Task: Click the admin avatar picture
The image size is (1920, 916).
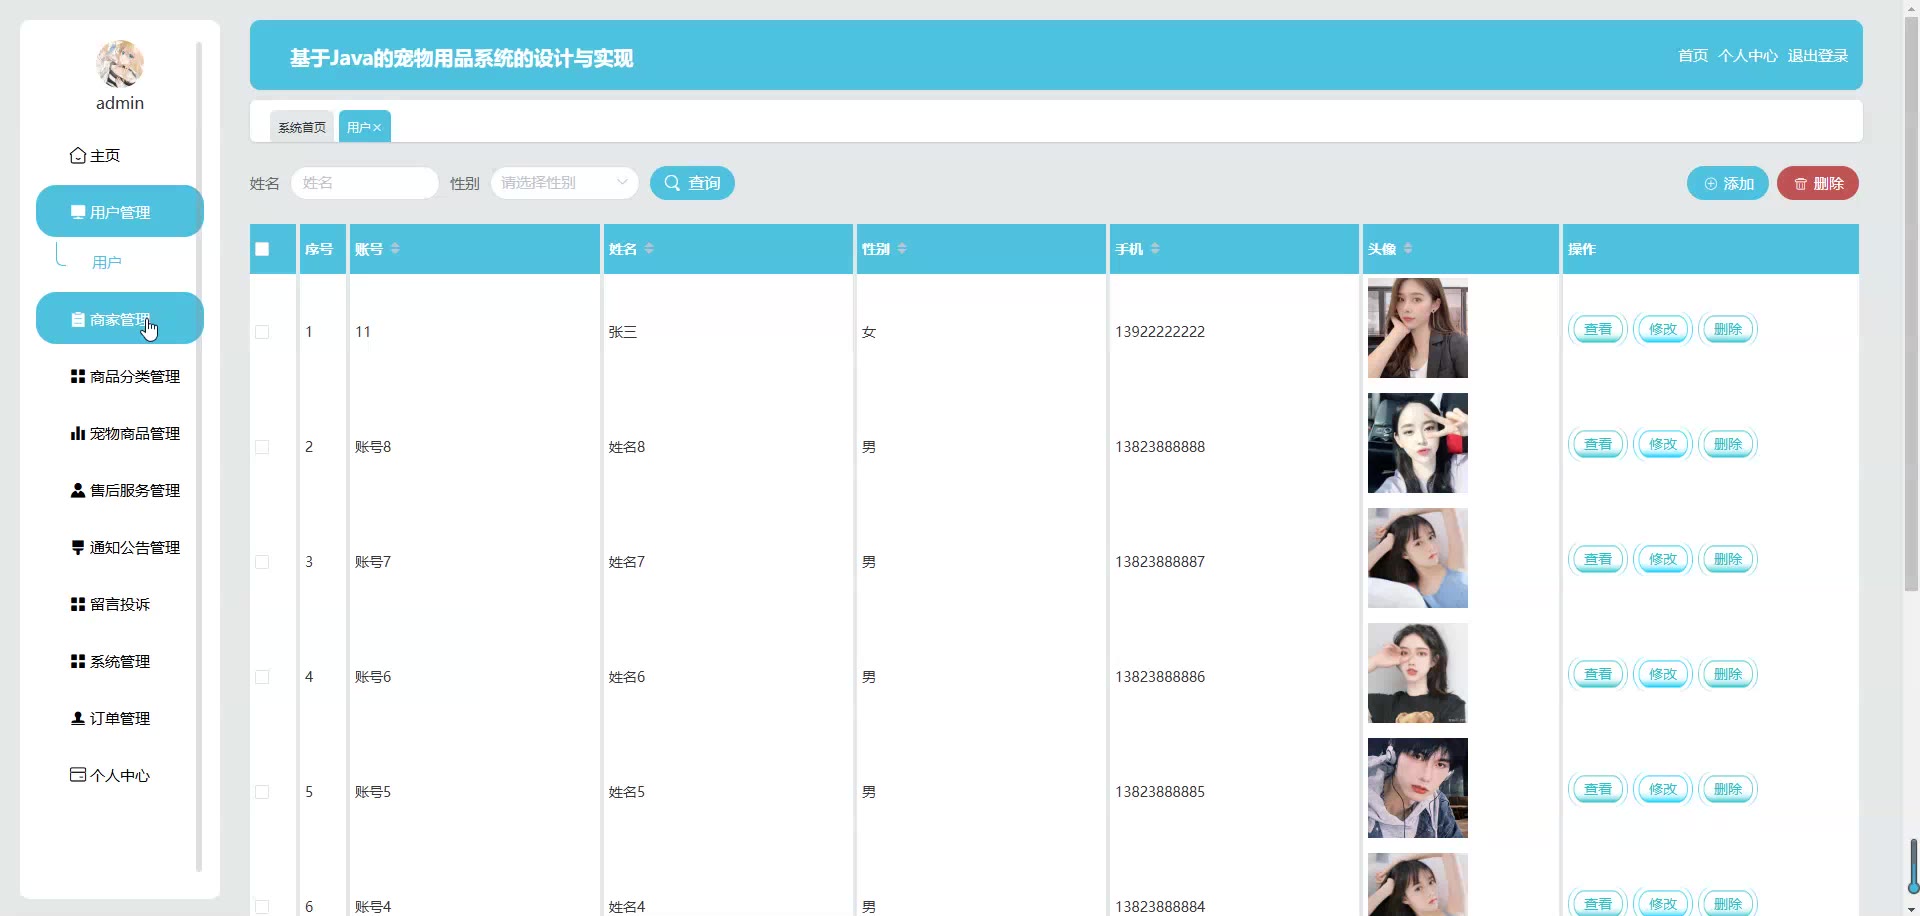Action: pos(120,64)
